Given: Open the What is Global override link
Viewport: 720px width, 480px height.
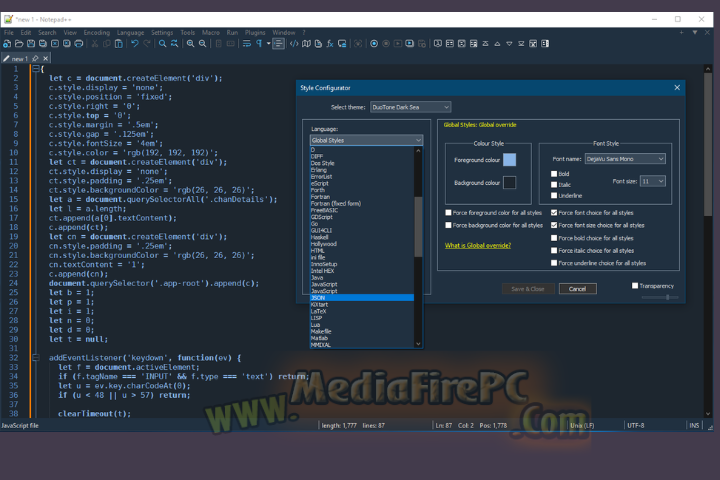Looking at the screenshot, I should [478, 245].
